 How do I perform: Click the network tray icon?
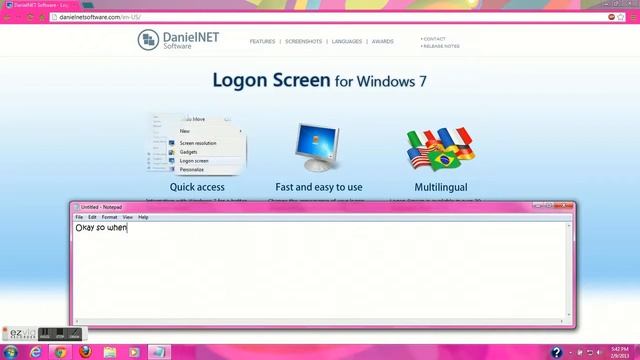(x=589, y=352)
